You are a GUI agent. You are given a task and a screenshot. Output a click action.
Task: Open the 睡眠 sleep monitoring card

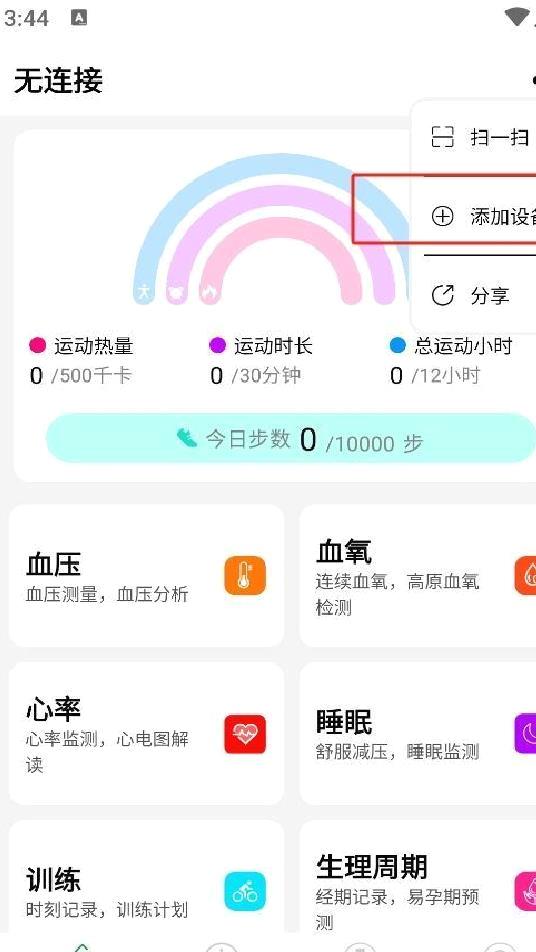(x=418, y=733)
